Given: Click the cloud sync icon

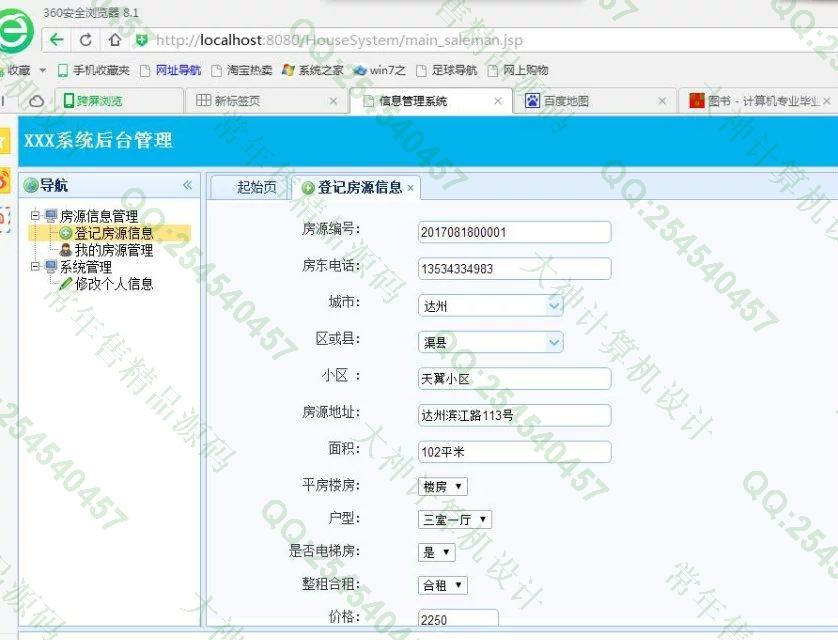Looking at the screenshot, I should [x=36, y=100].
